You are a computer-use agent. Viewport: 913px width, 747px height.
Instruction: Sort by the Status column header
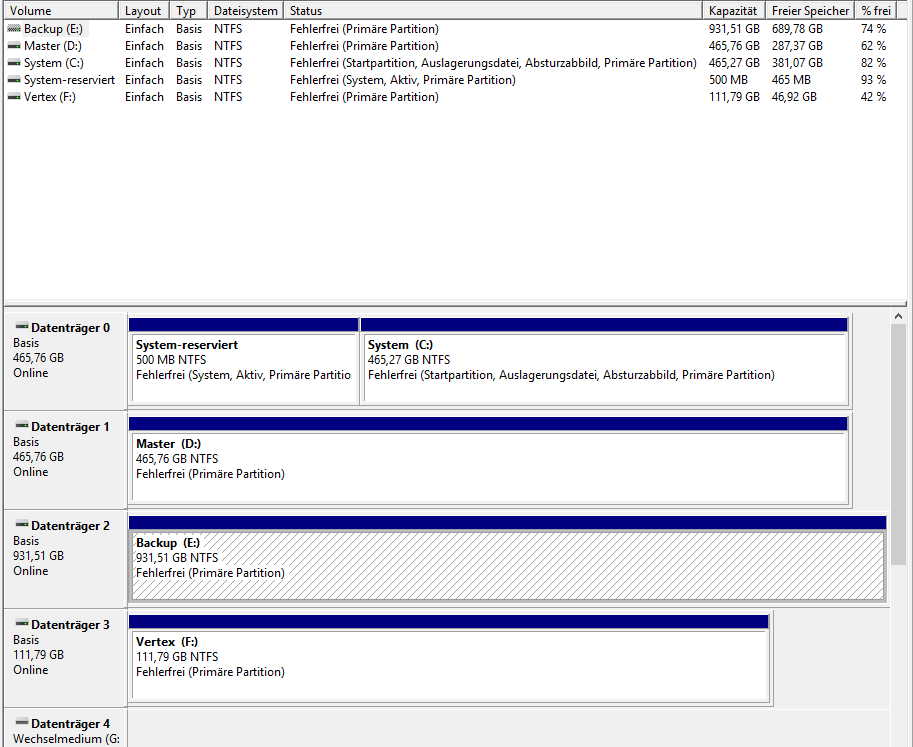click(493, 10)
